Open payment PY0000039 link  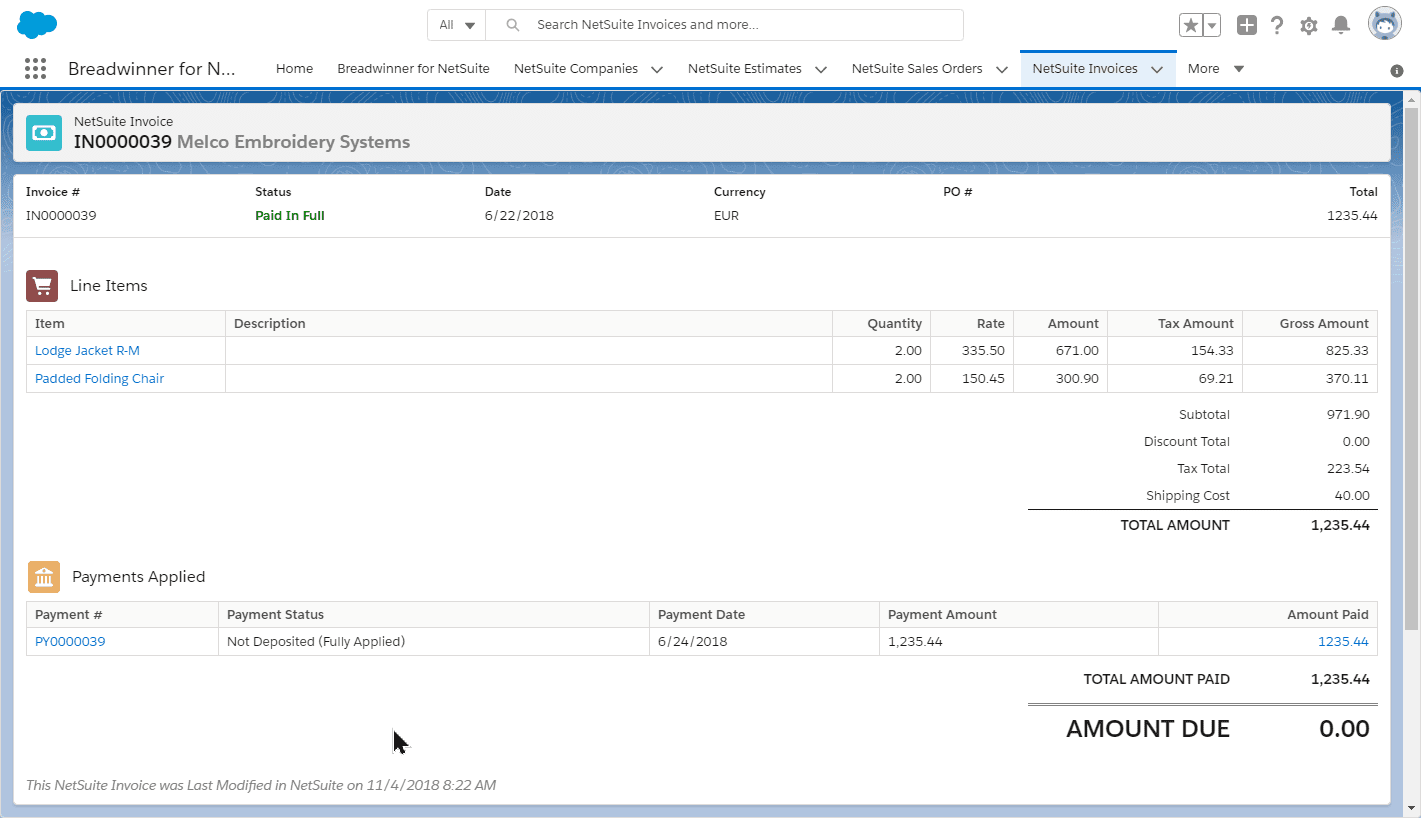click(x=70, y=642)
